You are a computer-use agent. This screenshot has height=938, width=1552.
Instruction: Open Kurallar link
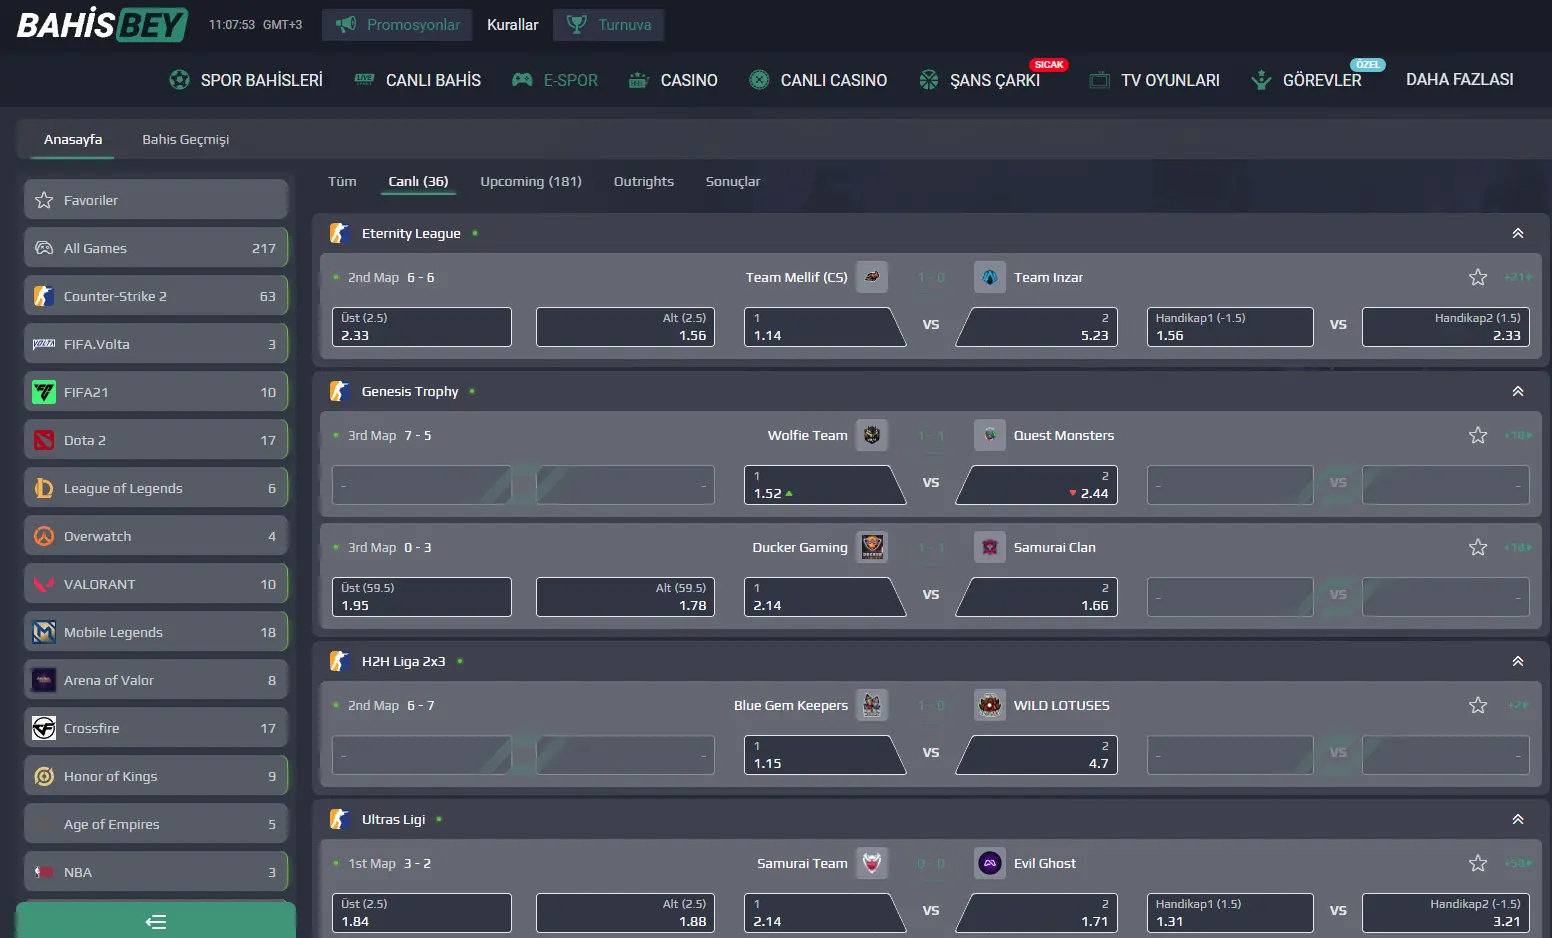pyautogui.click(x=513, y=24)
